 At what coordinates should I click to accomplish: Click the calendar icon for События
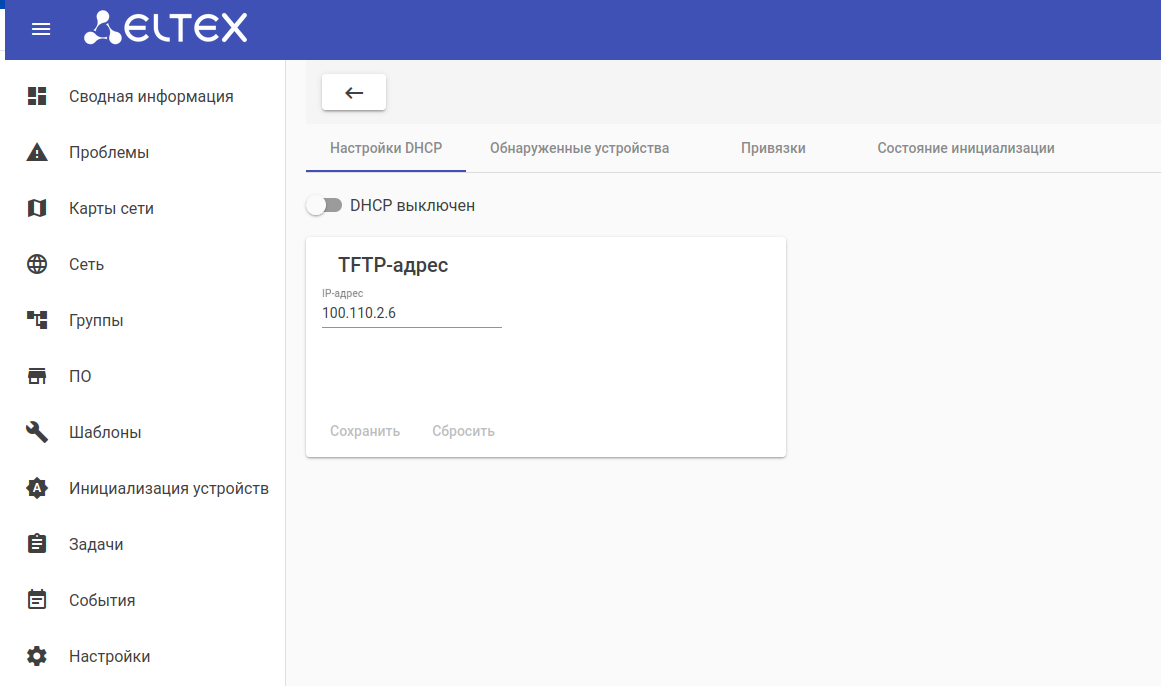click(x=37, y=600)
